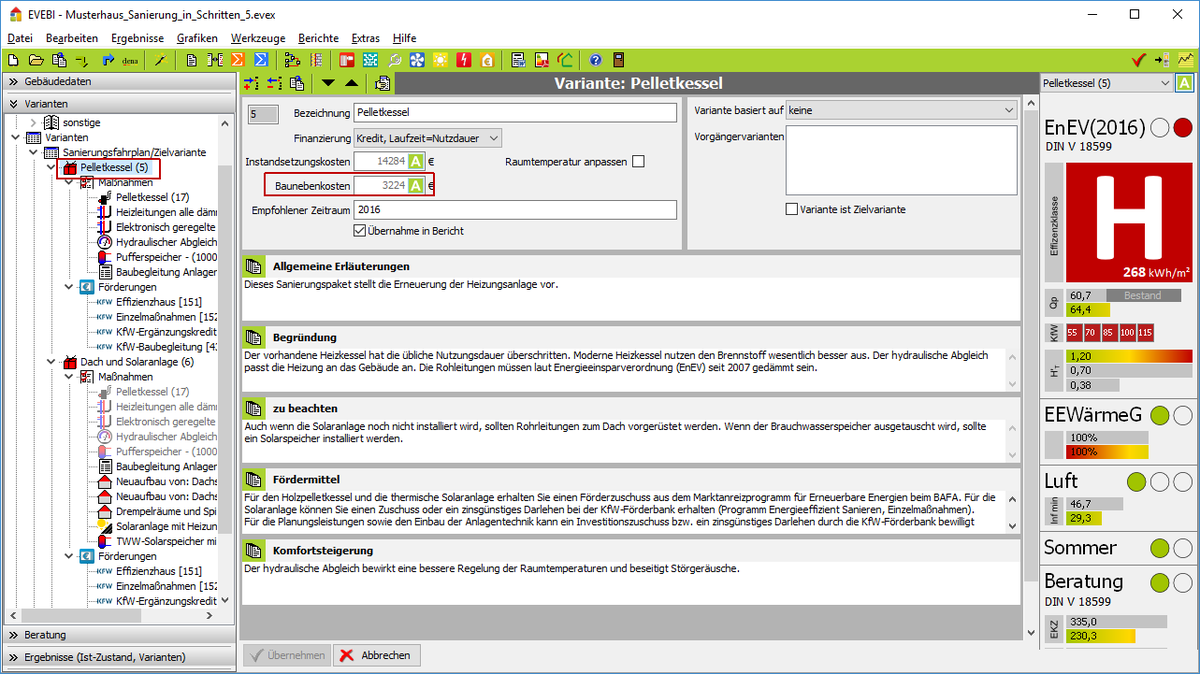Select Drempelräume und Spi tree item

click(x=166, y=511)
